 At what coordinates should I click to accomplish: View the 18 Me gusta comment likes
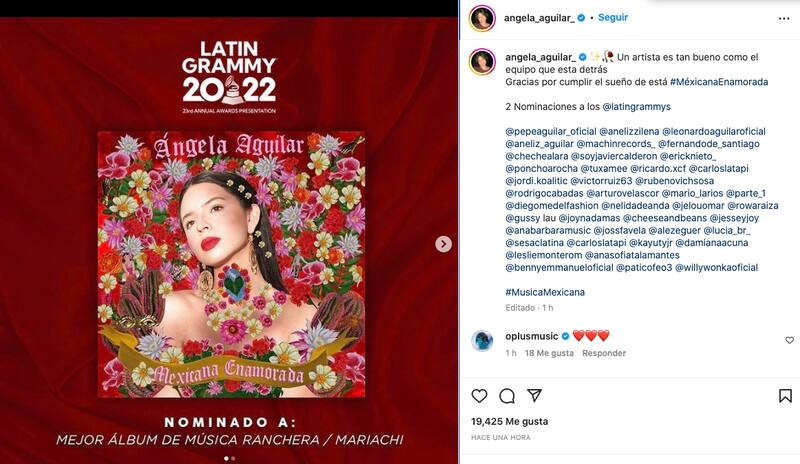549,353
